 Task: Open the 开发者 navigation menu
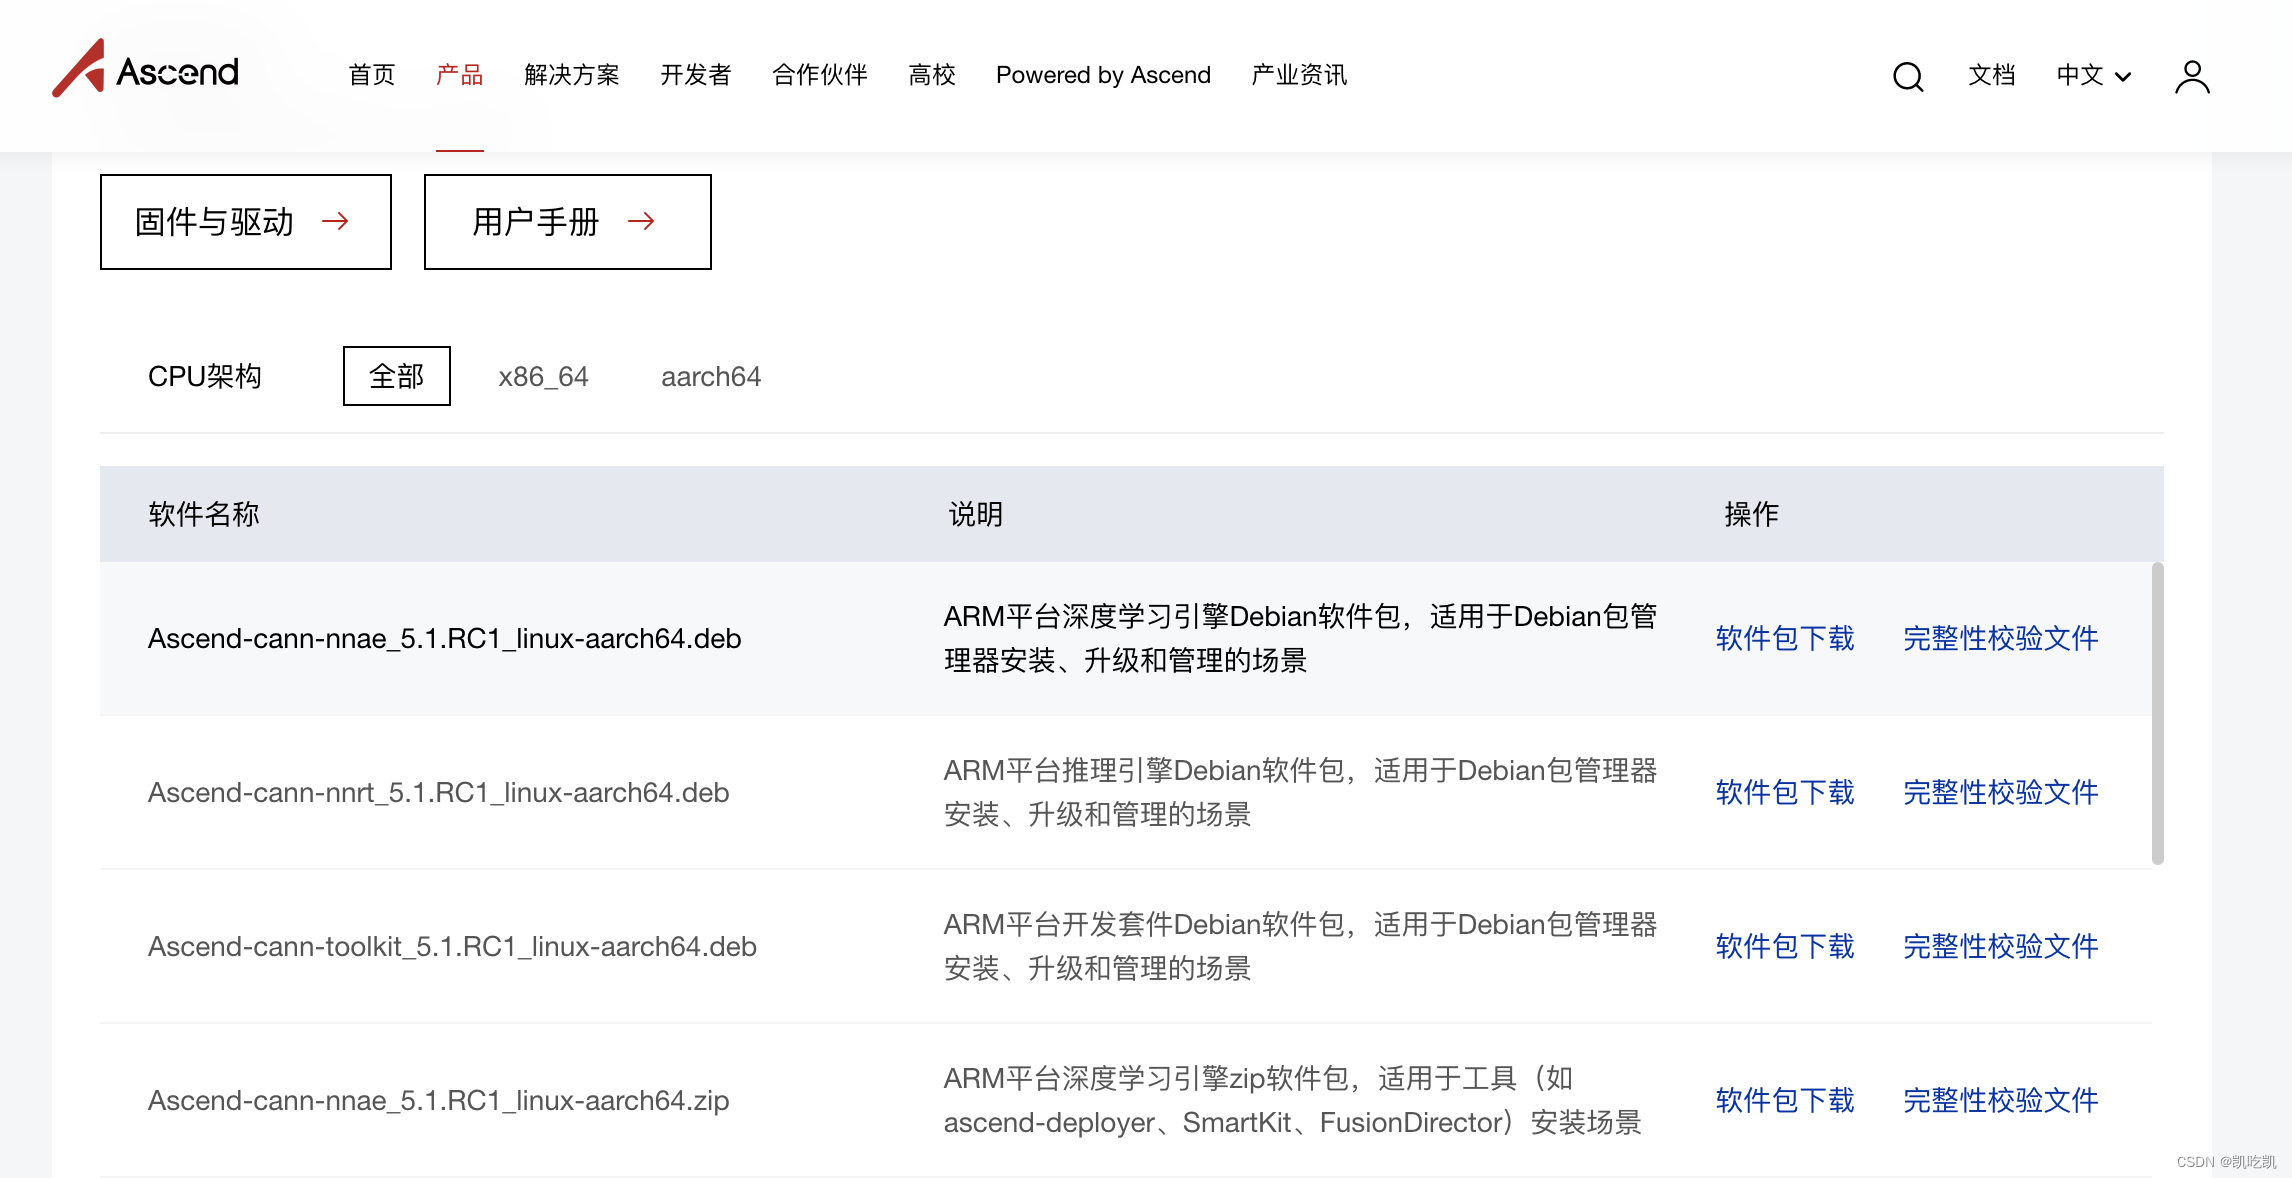(x=696, y=75)
